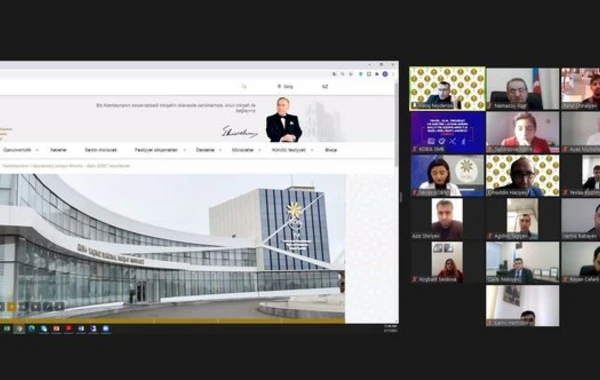The image size is (600, 380).
Task: Click the red PowerPoint icon in the taskbar
Action: 56,328
